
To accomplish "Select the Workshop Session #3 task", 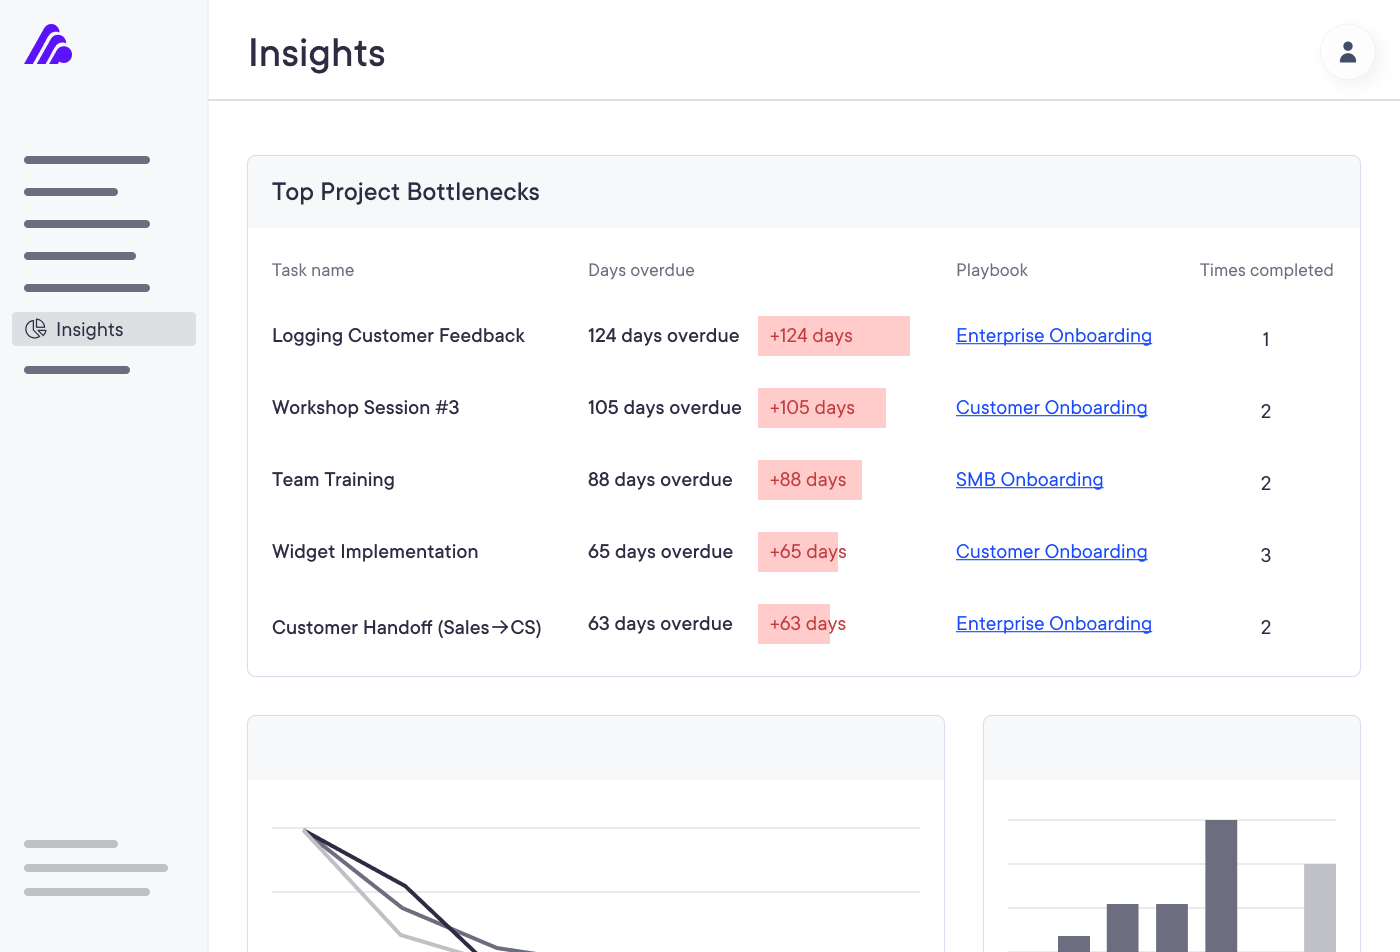I will [x=365, y=407].
